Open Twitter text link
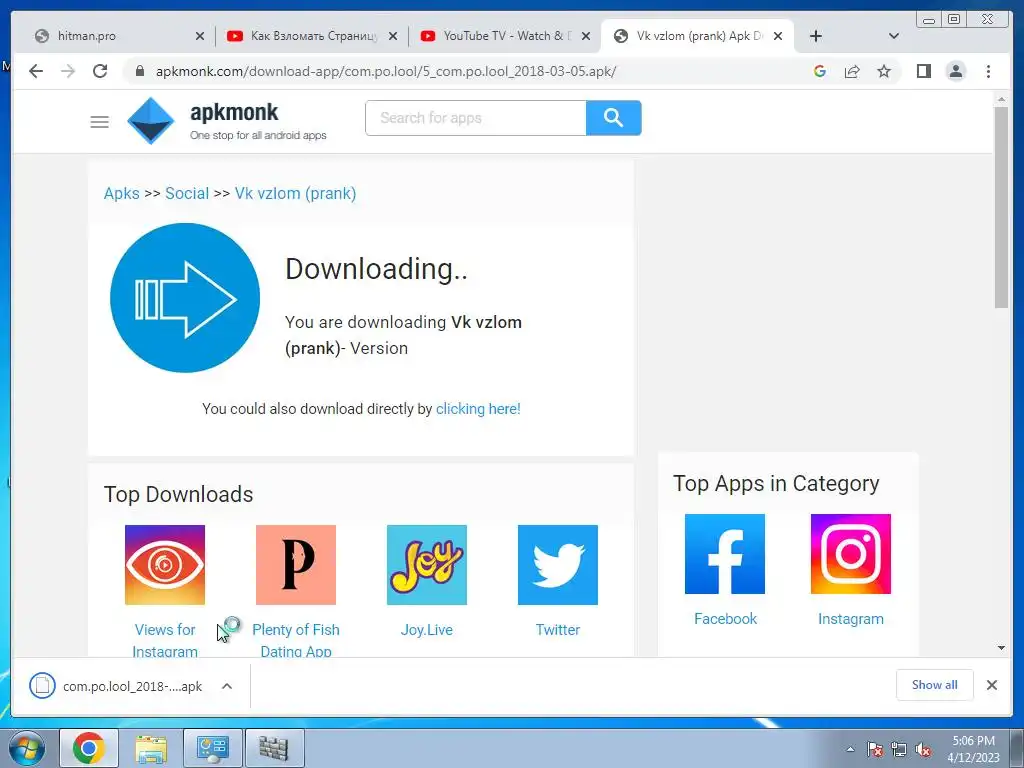 pyautogui.click(x=558, y=630)
